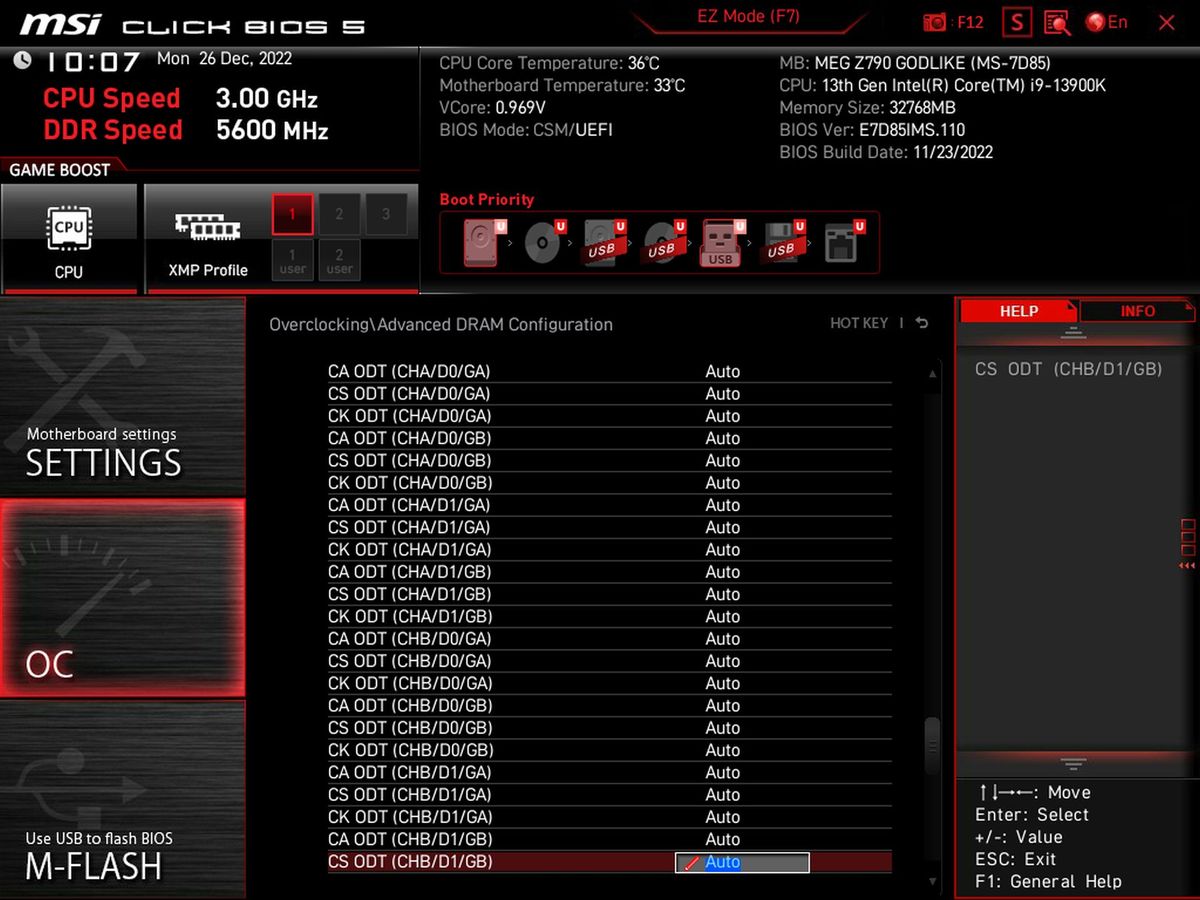Viewport: 1200px width, 900px height.
Task: Open value for CA ODT (CHA/D1/GA)
Action: click(x=723, y=505)
